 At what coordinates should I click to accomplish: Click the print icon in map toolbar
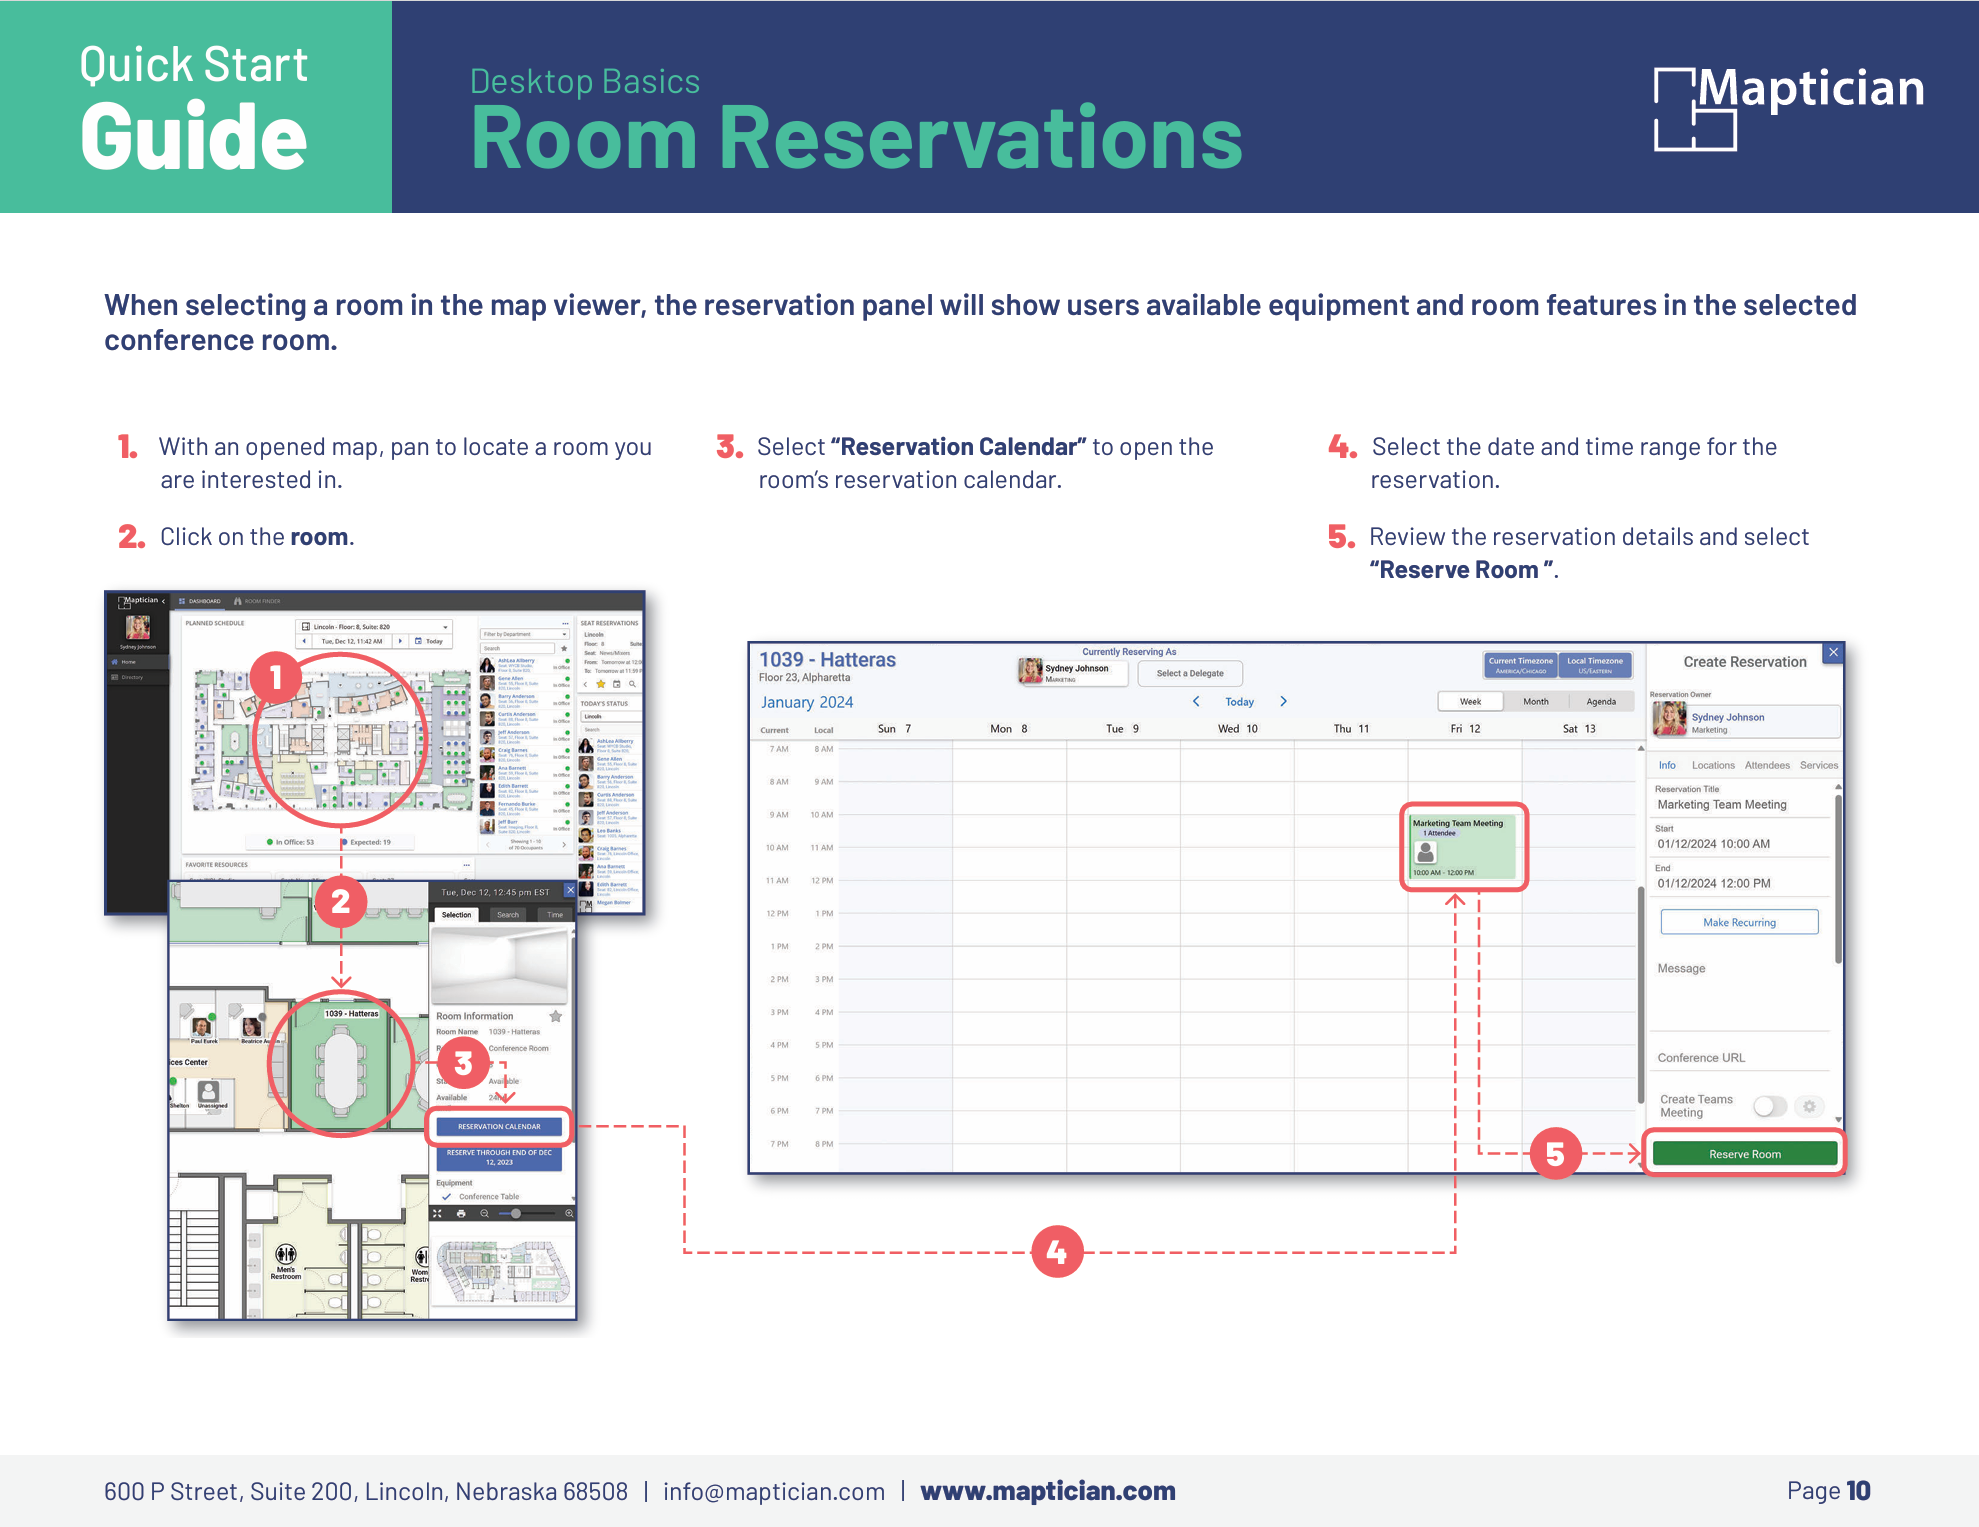click(x=461, y=1214)
